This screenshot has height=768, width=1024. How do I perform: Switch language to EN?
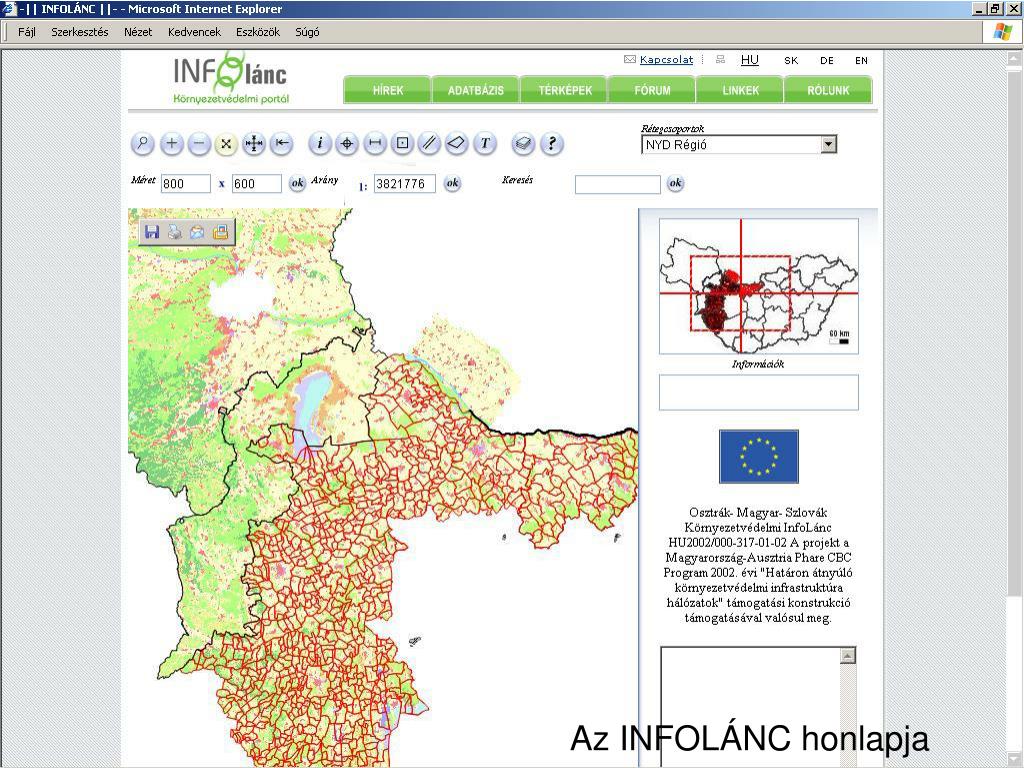click(861, 60)
